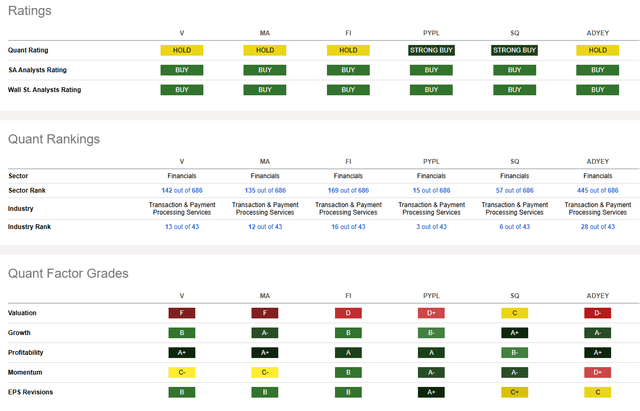Click the Sector Rank row label
This screenshot has height=411, width=640.
click(x=27, y=191)
